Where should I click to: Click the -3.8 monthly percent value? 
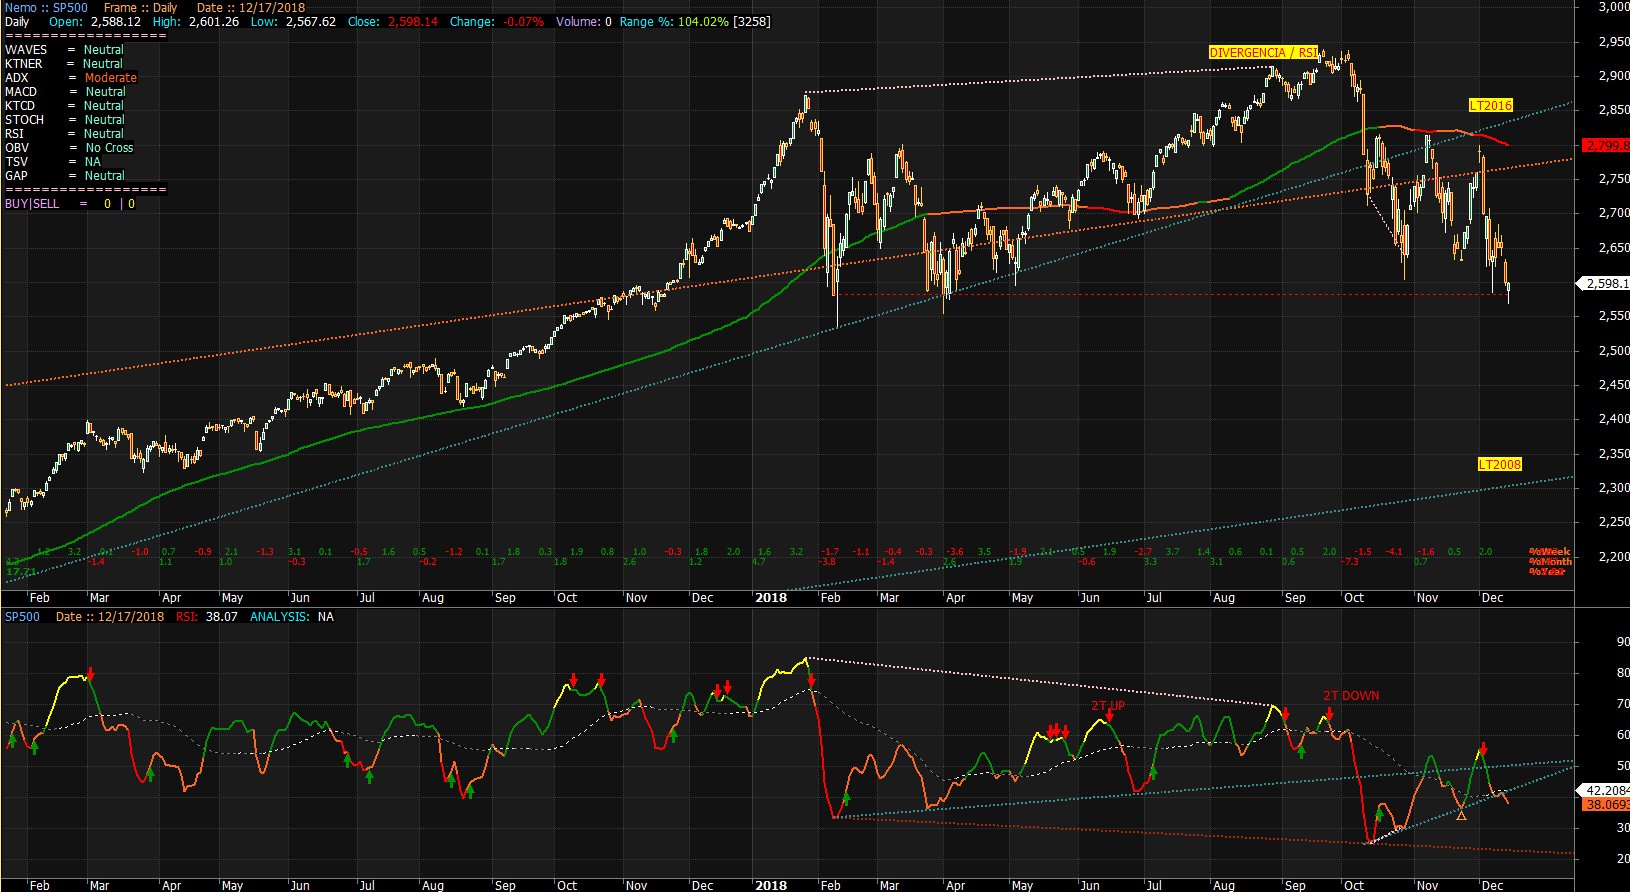827,562
